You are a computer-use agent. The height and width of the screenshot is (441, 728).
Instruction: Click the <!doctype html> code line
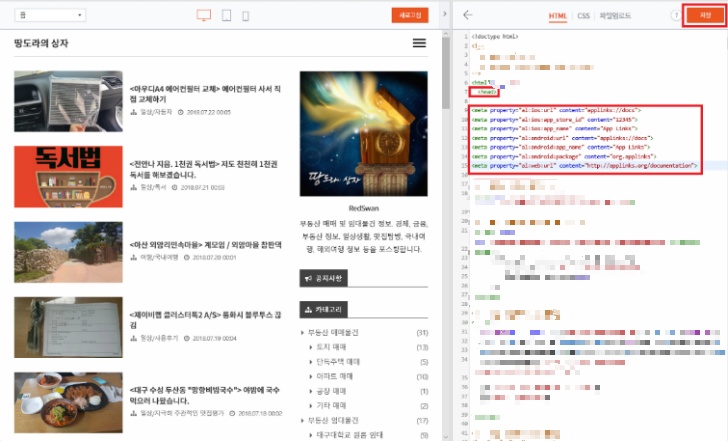495,36
